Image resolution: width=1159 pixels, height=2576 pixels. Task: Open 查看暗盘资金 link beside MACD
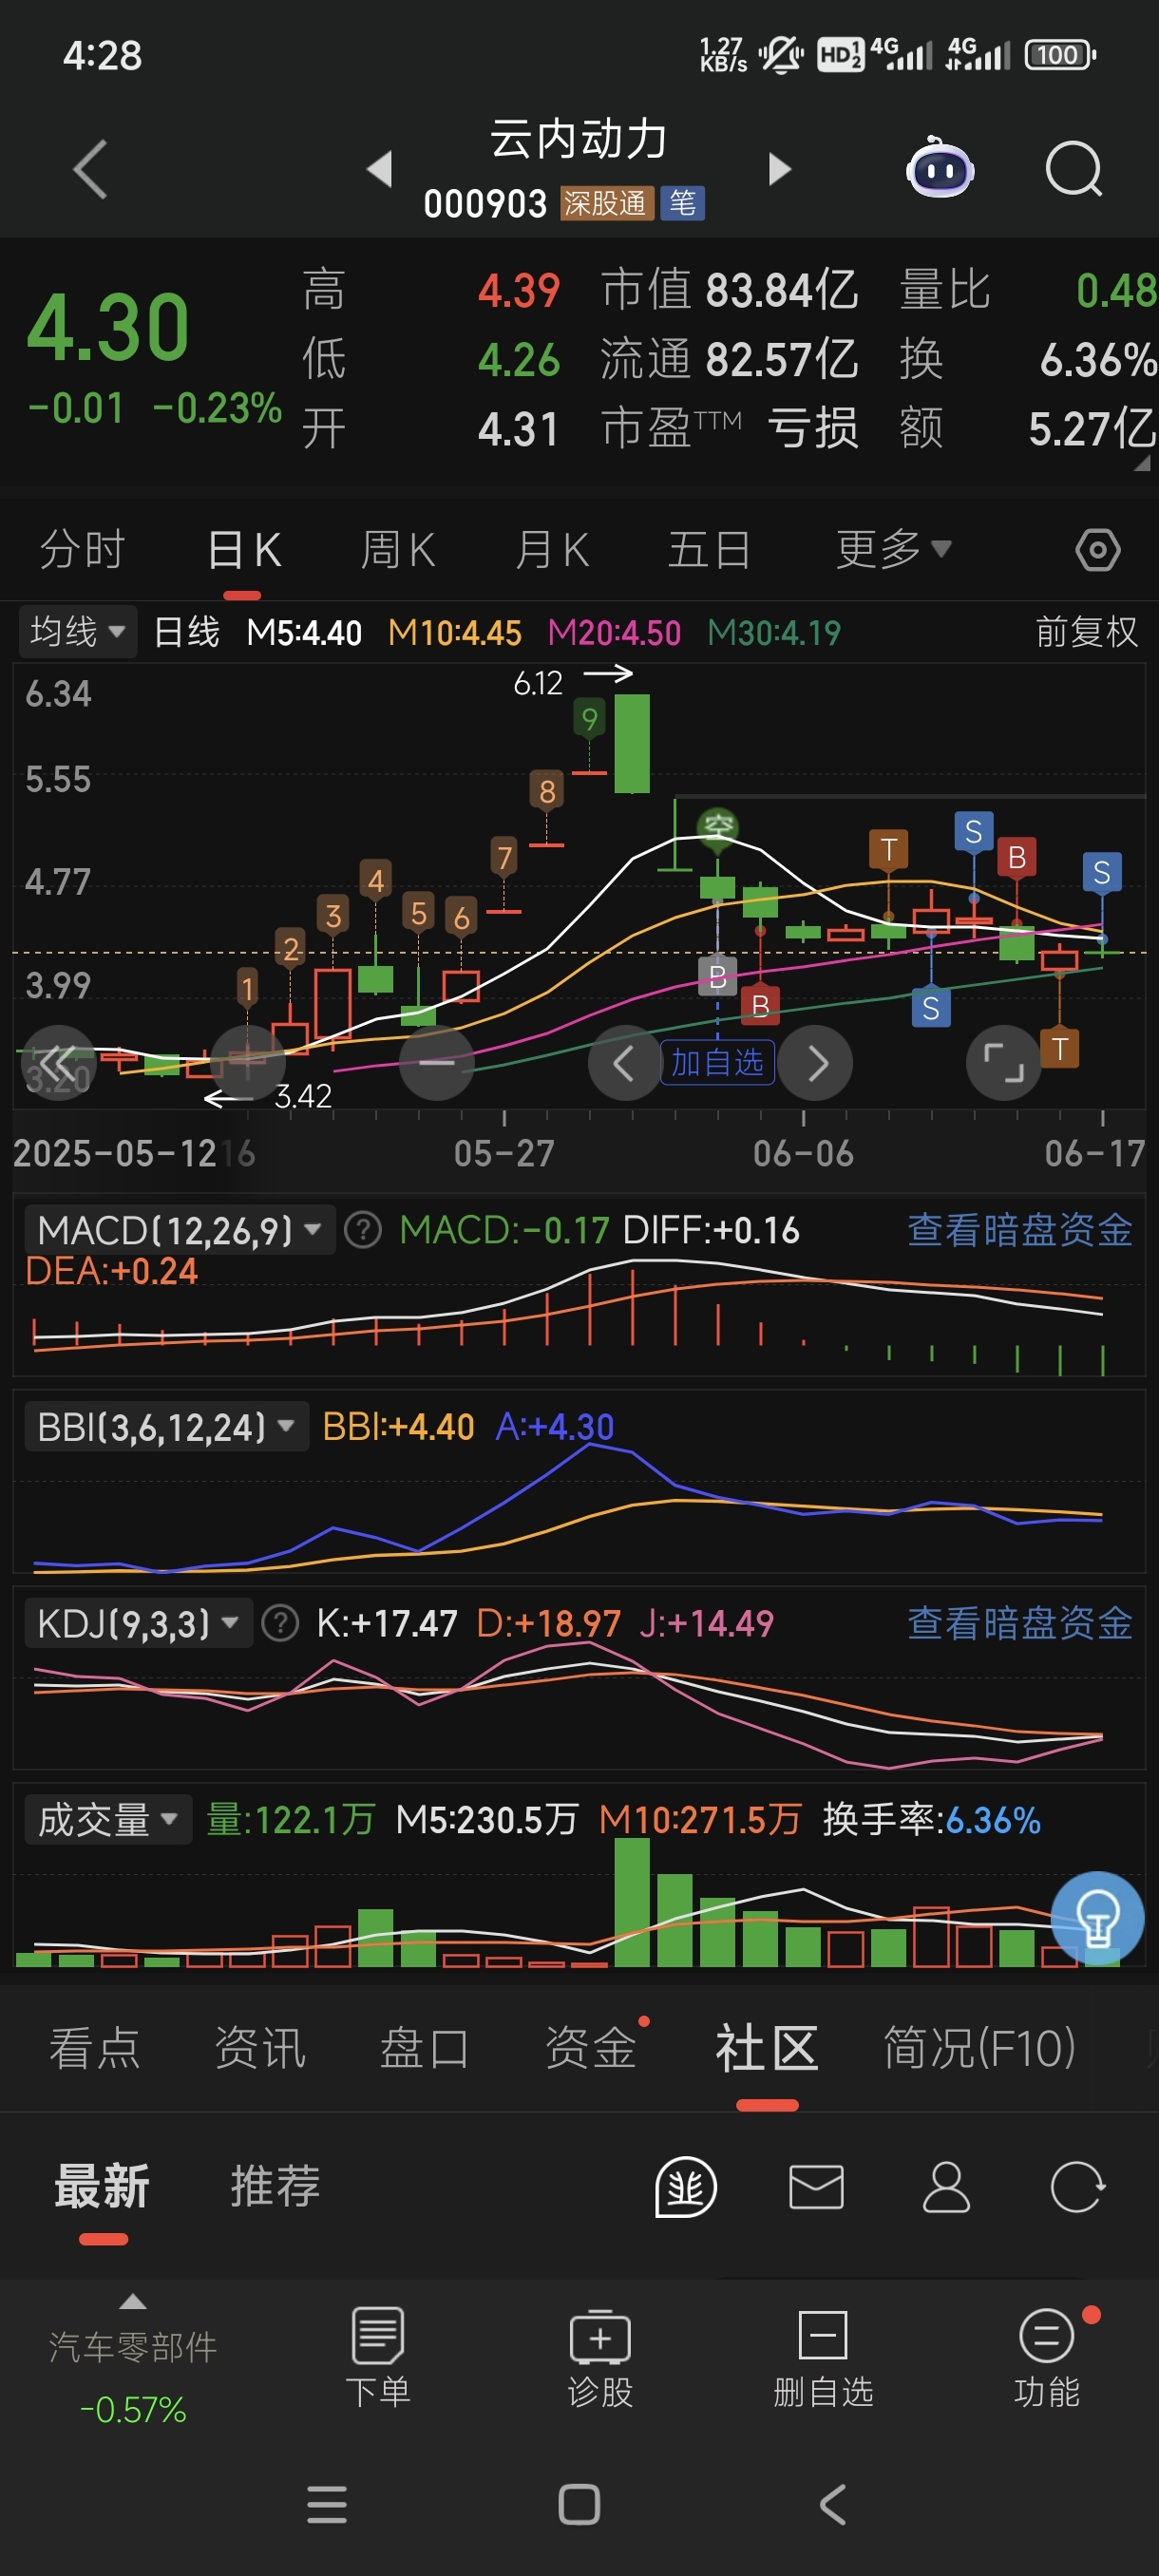tap(1020, 1230)
